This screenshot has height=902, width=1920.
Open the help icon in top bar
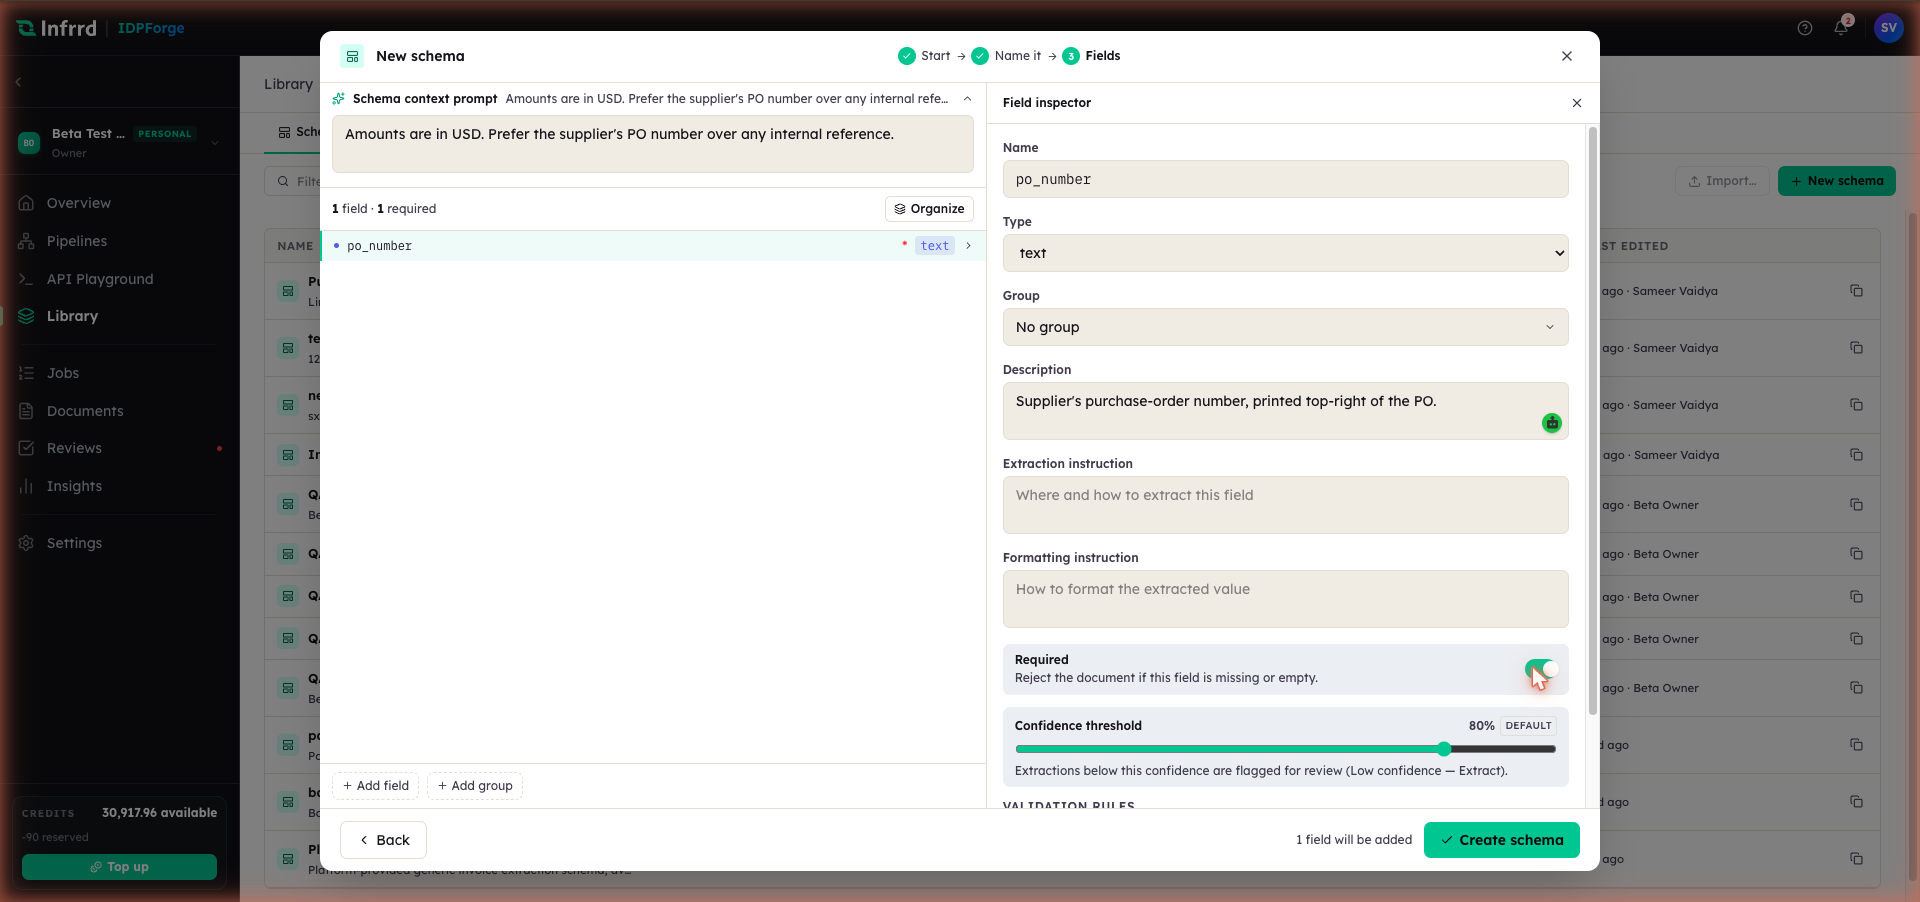pos(1805,28)
